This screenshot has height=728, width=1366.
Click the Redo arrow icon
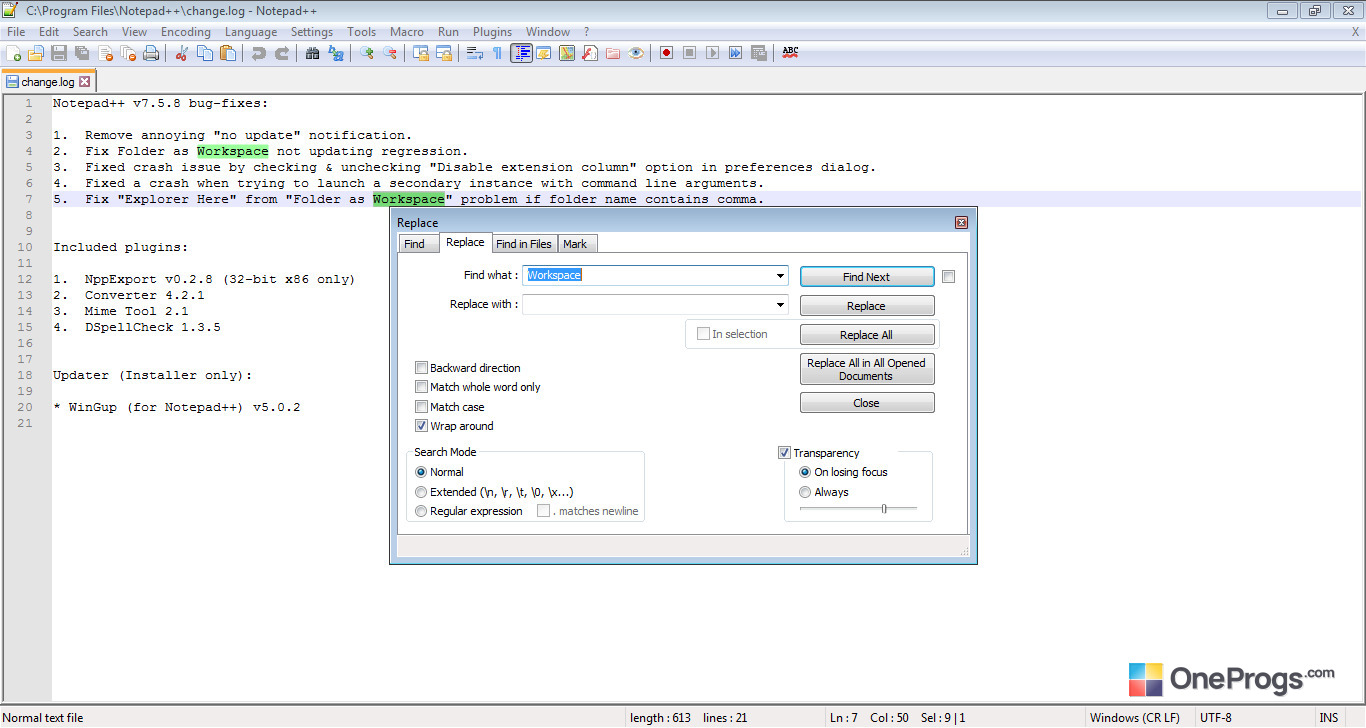(x=283, y=53)
